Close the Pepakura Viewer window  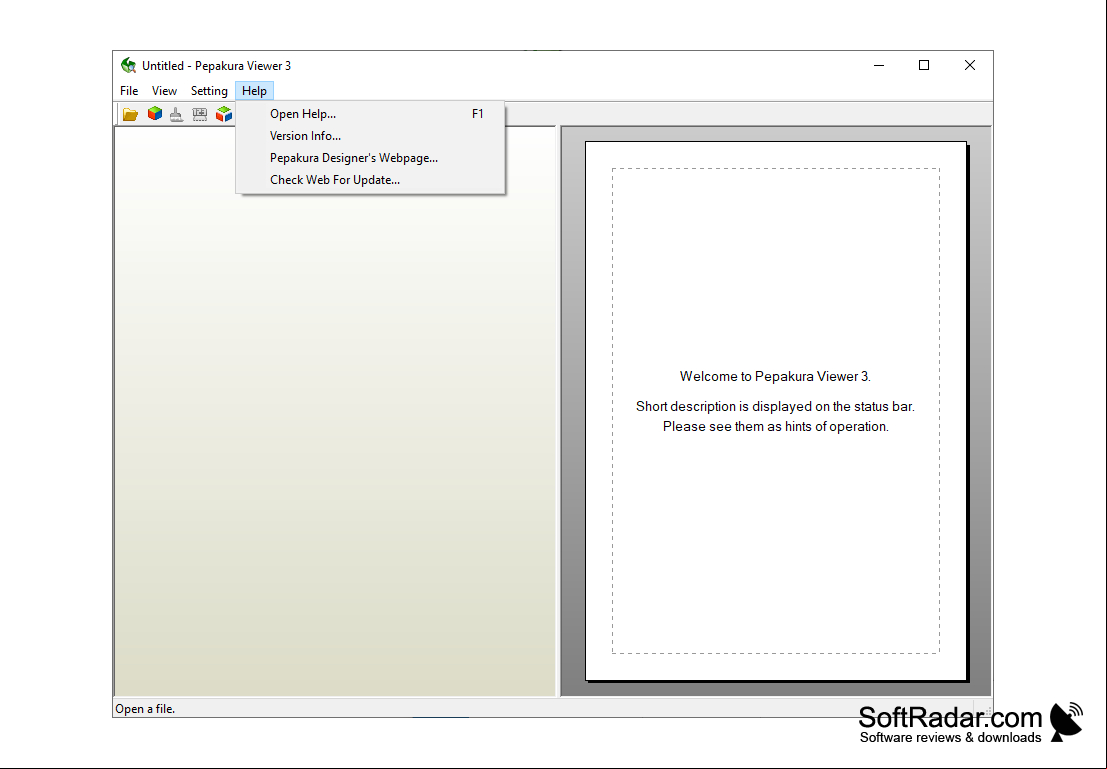click(x=969, y=65)
